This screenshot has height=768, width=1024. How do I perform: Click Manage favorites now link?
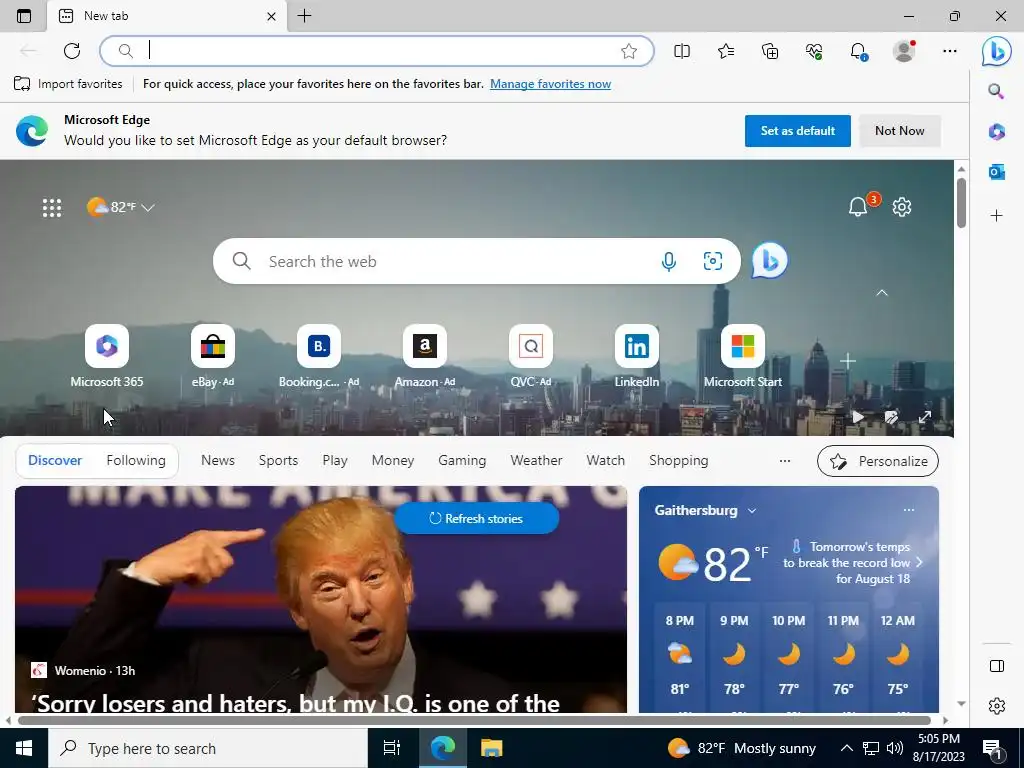pyautogui.click(x=551, y=84)
